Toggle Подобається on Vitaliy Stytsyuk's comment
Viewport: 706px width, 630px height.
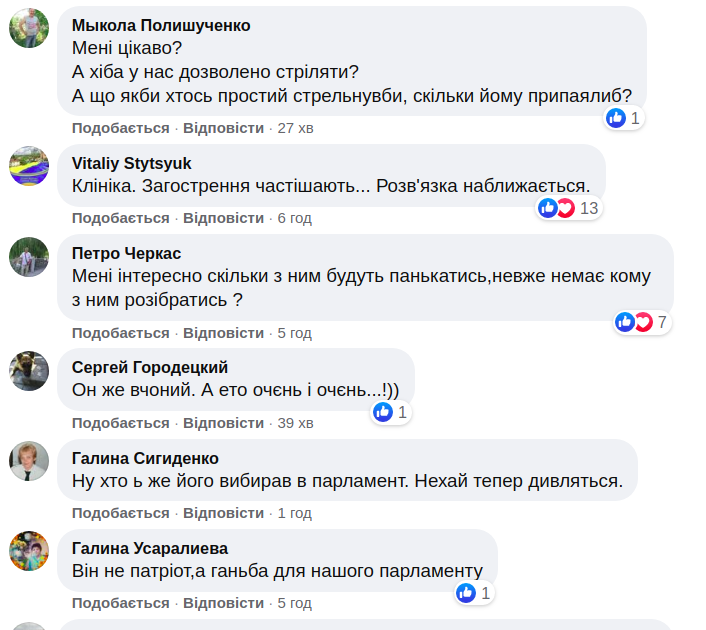pos(120,218)
